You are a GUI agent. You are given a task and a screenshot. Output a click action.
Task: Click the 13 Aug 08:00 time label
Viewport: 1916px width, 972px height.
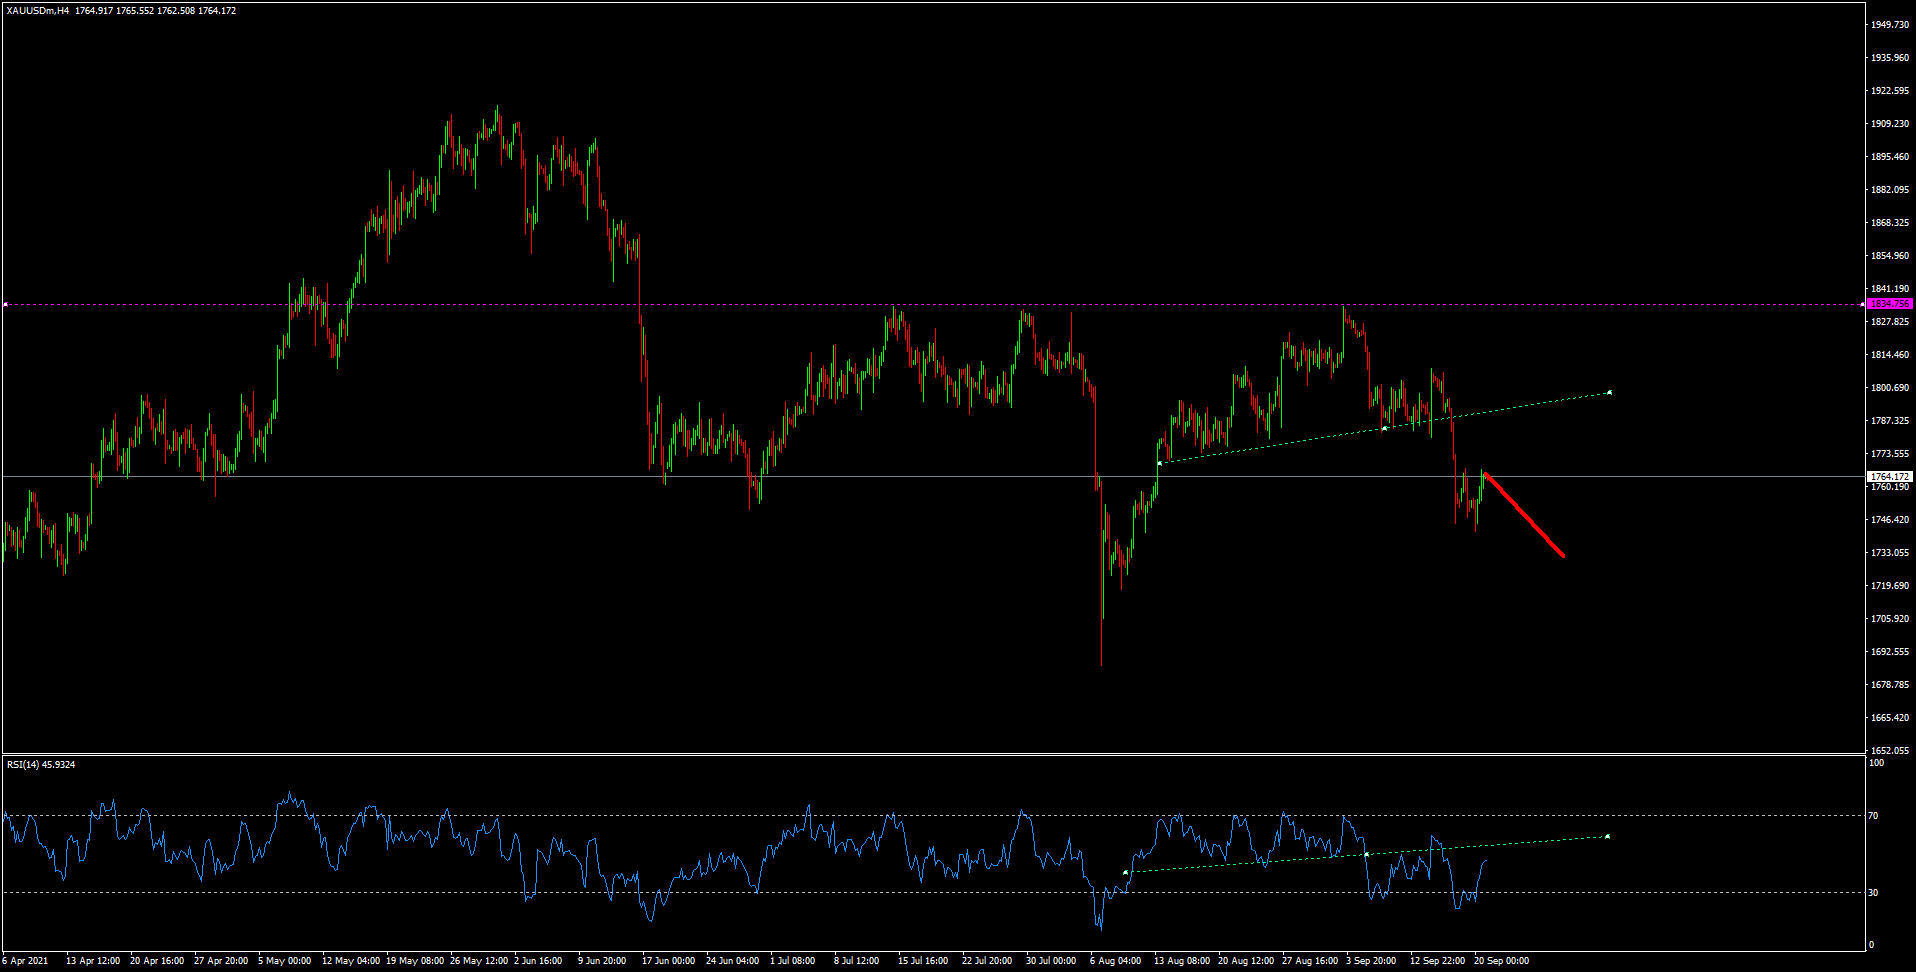point(1182,961)
